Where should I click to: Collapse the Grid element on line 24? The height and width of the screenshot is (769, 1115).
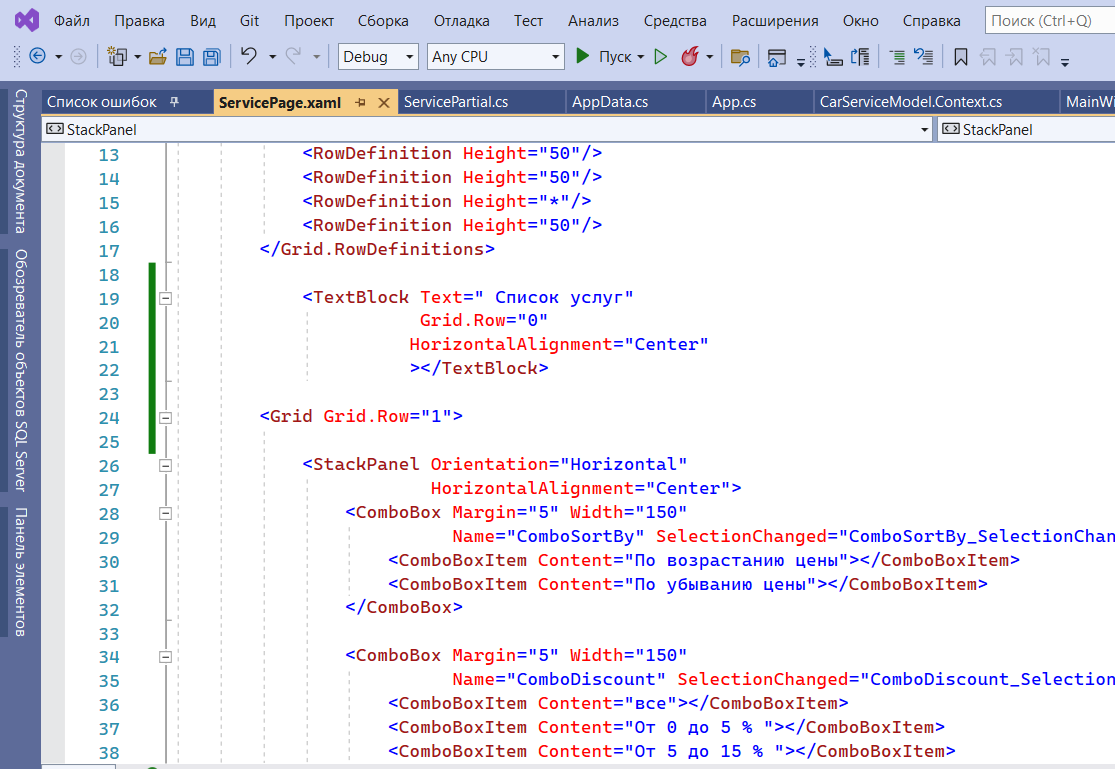[165, 418]
